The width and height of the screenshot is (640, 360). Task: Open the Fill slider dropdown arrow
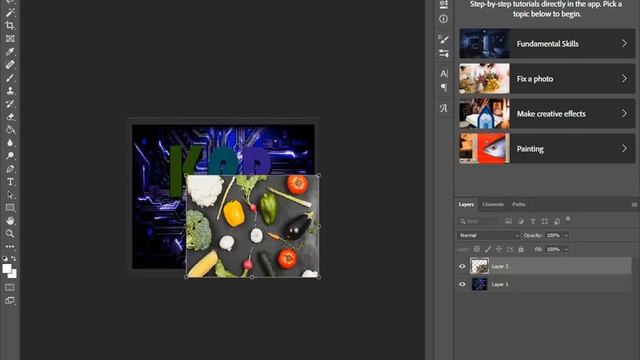pos(566,249)
